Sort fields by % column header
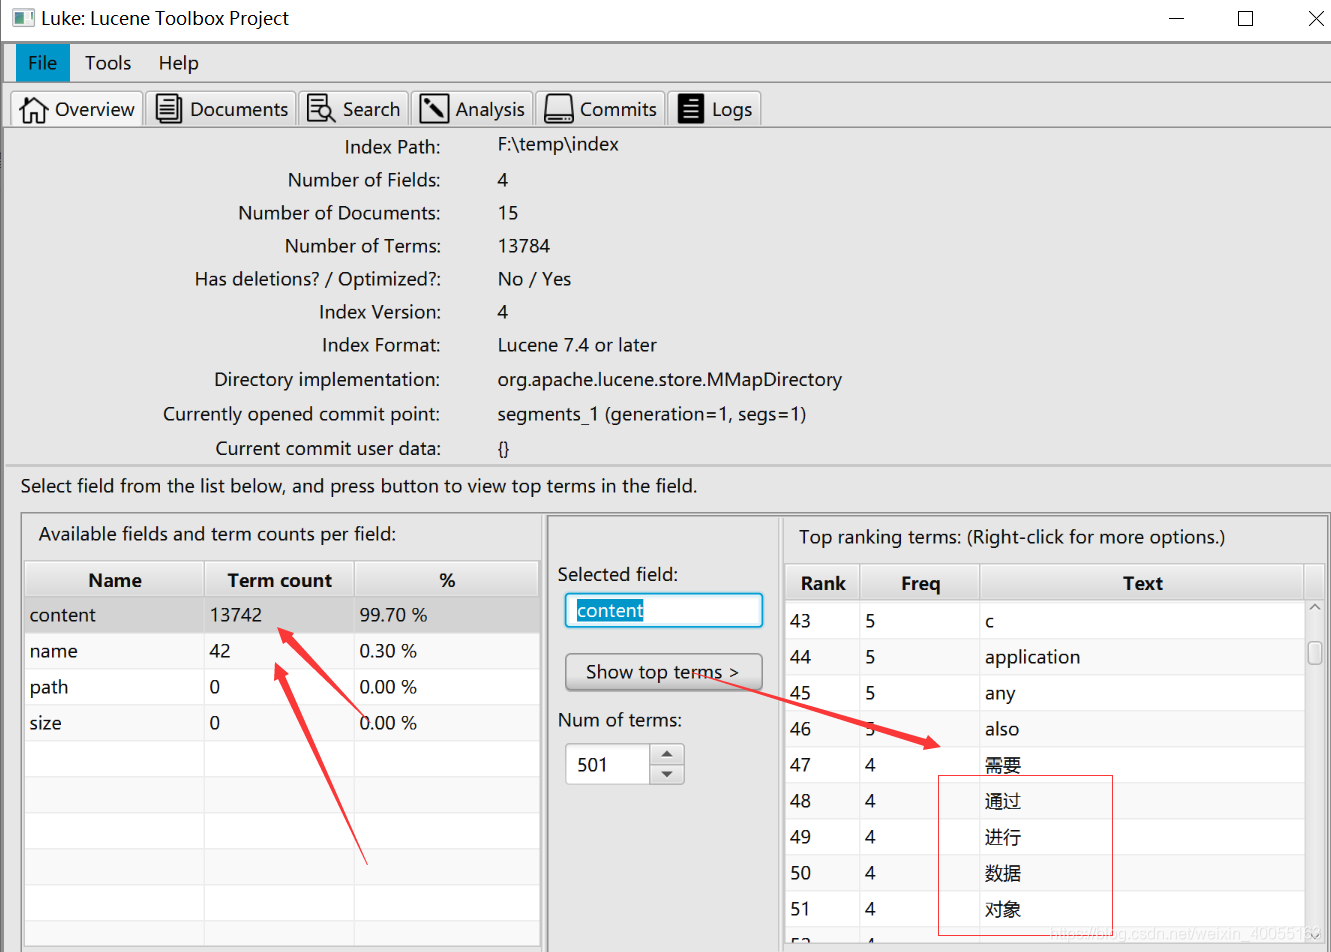1331x952 pixels. click(447, 580)
